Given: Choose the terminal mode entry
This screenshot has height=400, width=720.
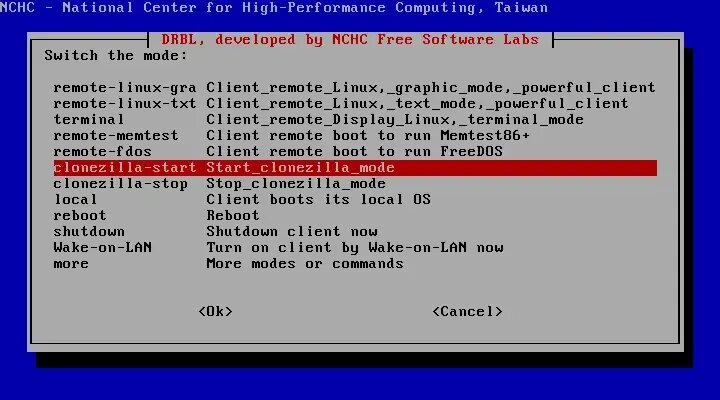Looking at the screenshot, I should click(x=355, y=119).
